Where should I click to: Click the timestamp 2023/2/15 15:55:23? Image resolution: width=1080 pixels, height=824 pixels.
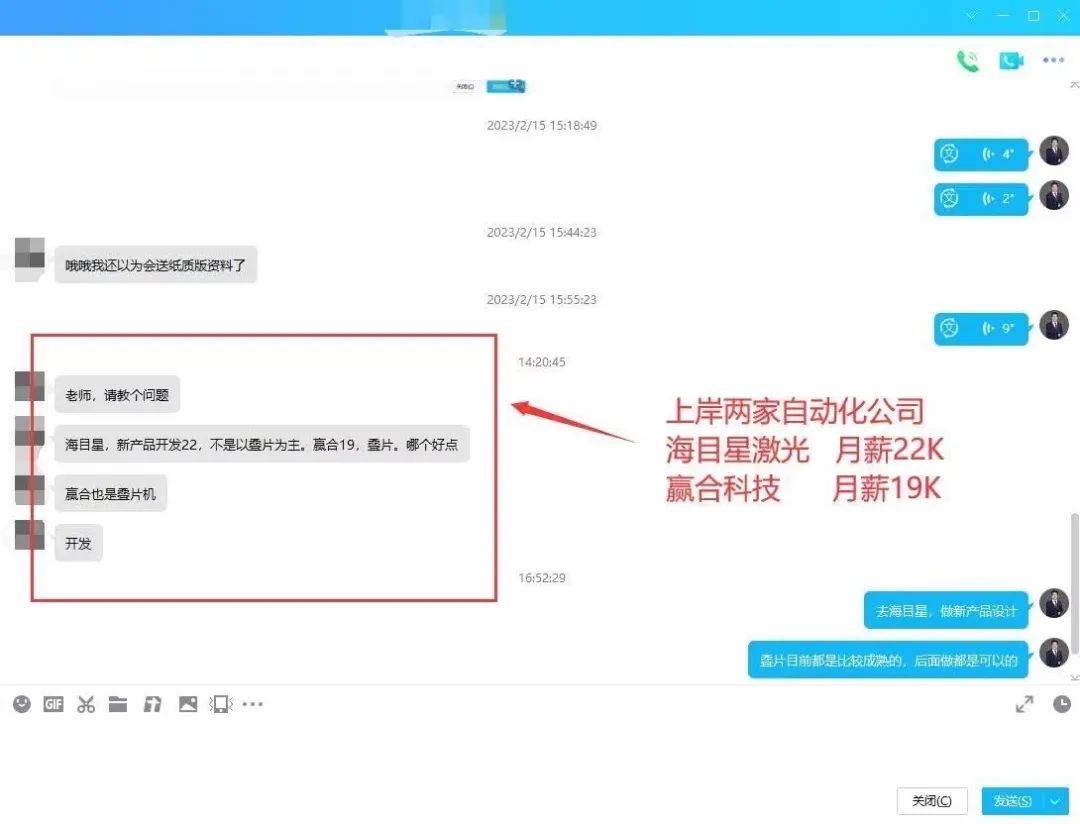tap(541, 300)
